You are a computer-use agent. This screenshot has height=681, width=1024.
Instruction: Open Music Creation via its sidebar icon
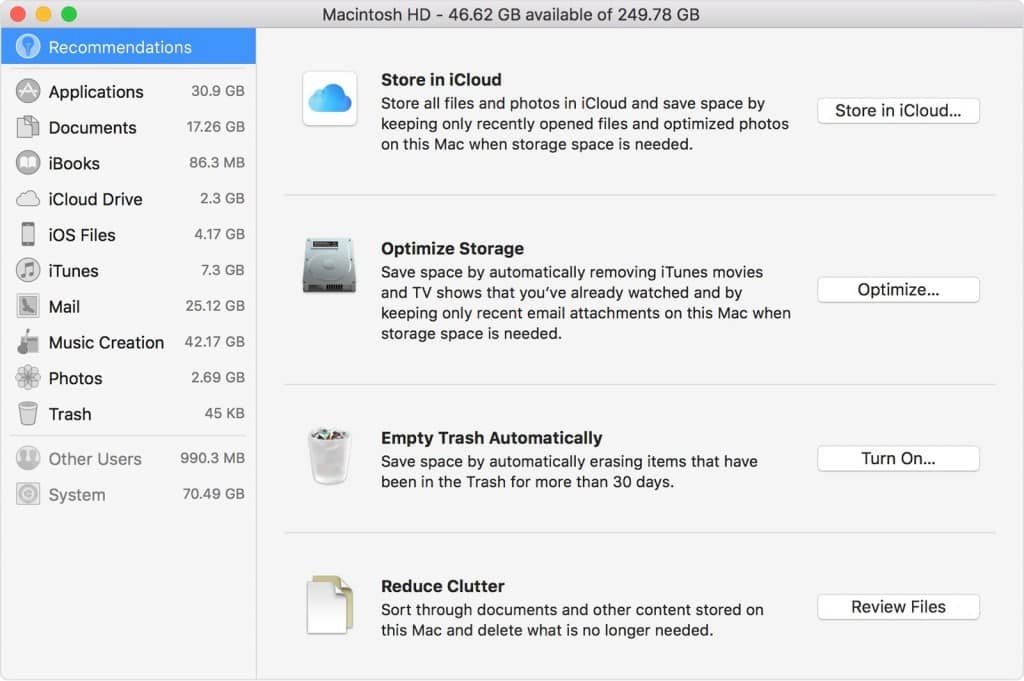(x=28, y=342)
